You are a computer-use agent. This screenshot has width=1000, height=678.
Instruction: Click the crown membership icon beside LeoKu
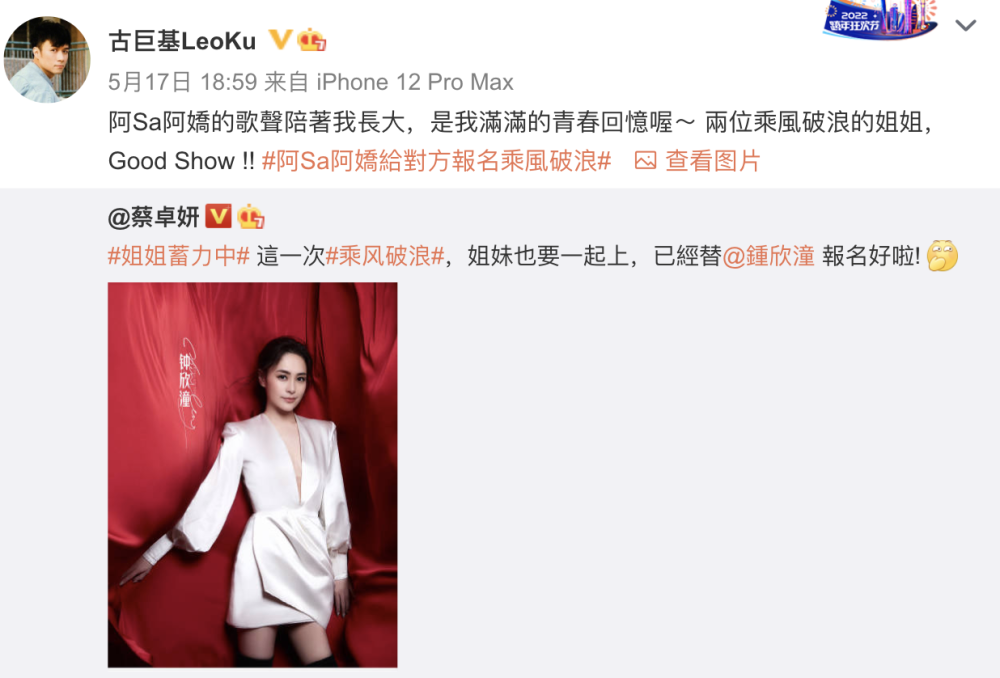pos(312,40)
